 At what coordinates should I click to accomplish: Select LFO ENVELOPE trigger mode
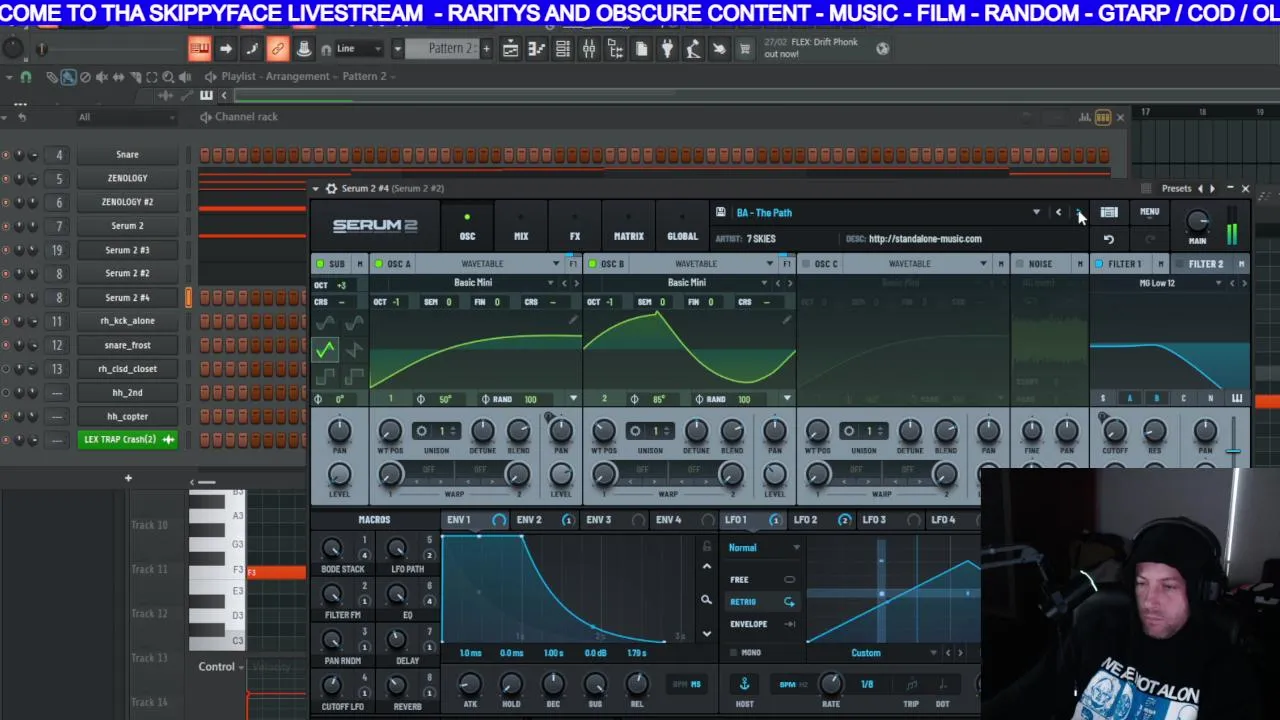pyautogui.click(x=762, y=624)
